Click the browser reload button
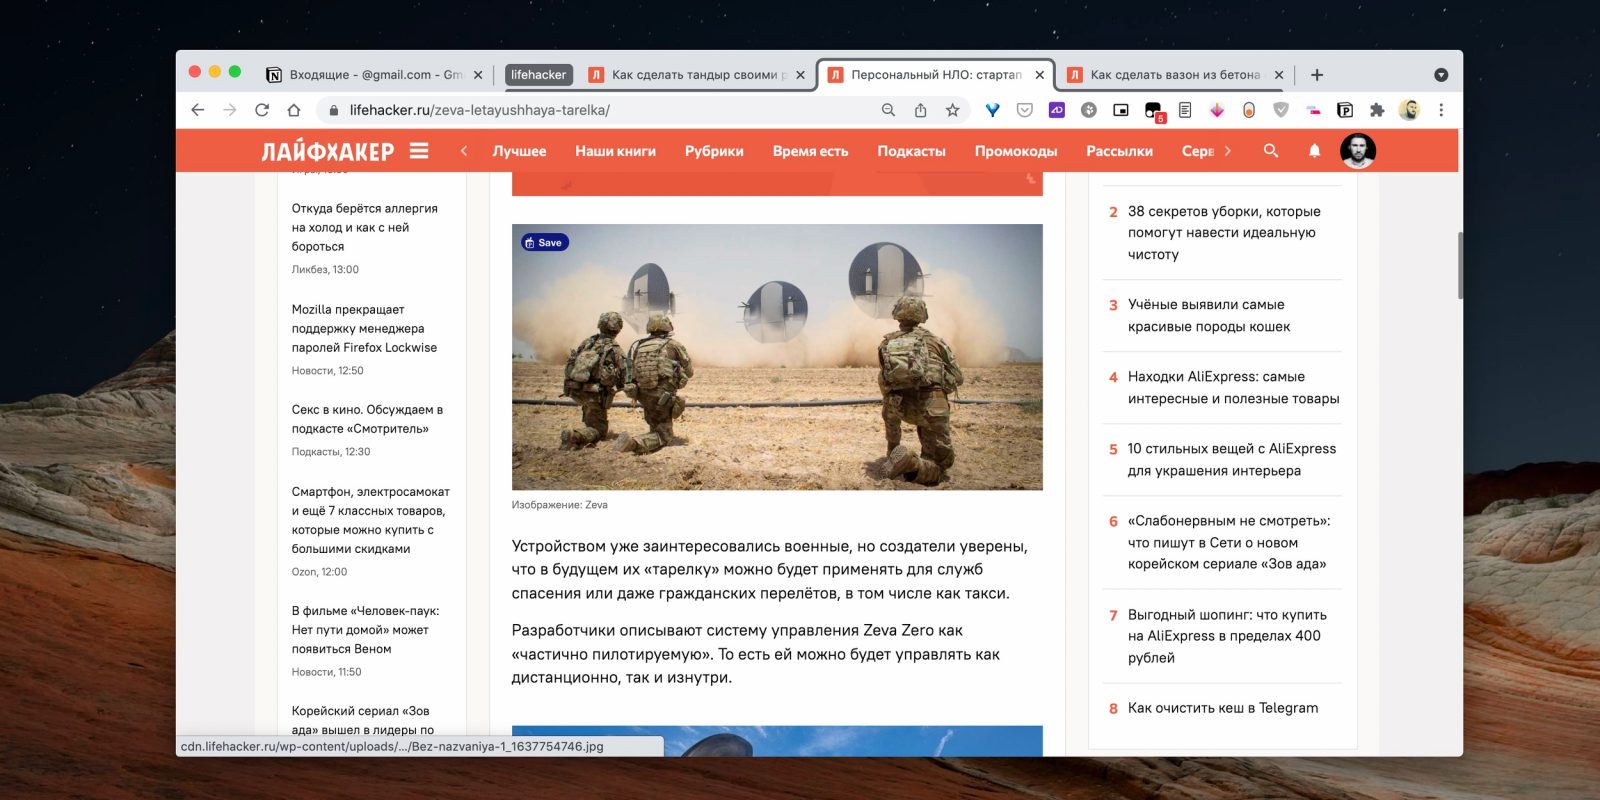Screen dimensions: 1600x800 (262, 110)
